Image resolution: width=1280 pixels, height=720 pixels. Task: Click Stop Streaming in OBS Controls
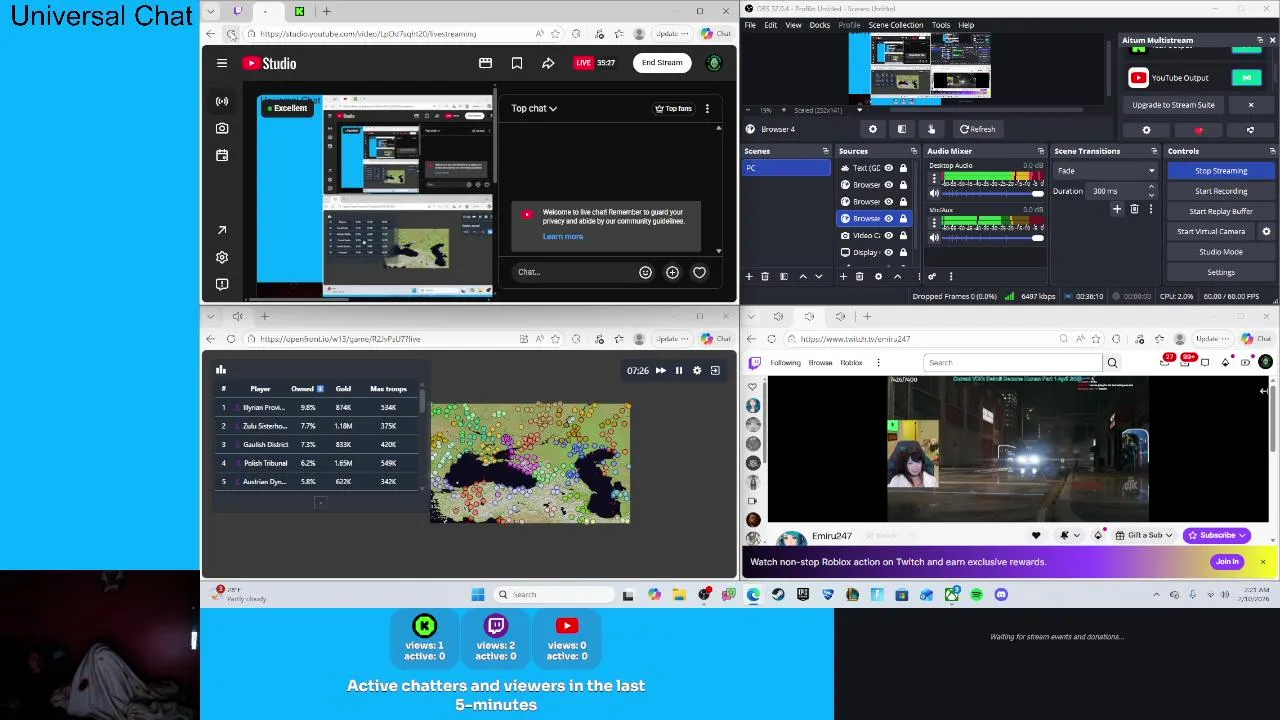coord(1221,171)
